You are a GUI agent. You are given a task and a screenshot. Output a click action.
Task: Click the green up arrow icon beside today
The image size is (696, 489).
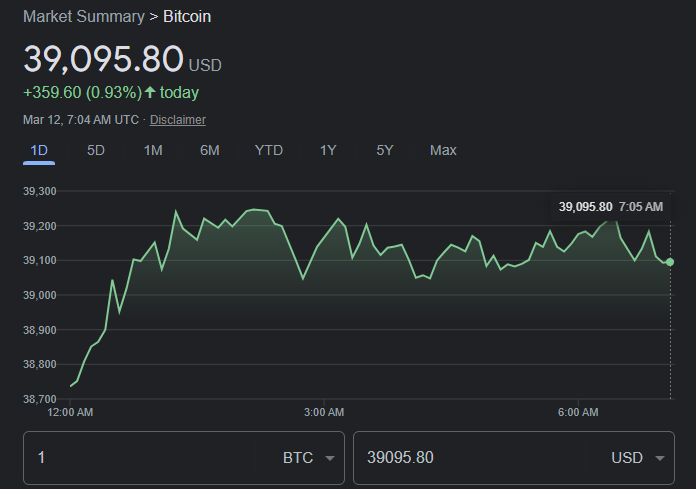point(150,92)
